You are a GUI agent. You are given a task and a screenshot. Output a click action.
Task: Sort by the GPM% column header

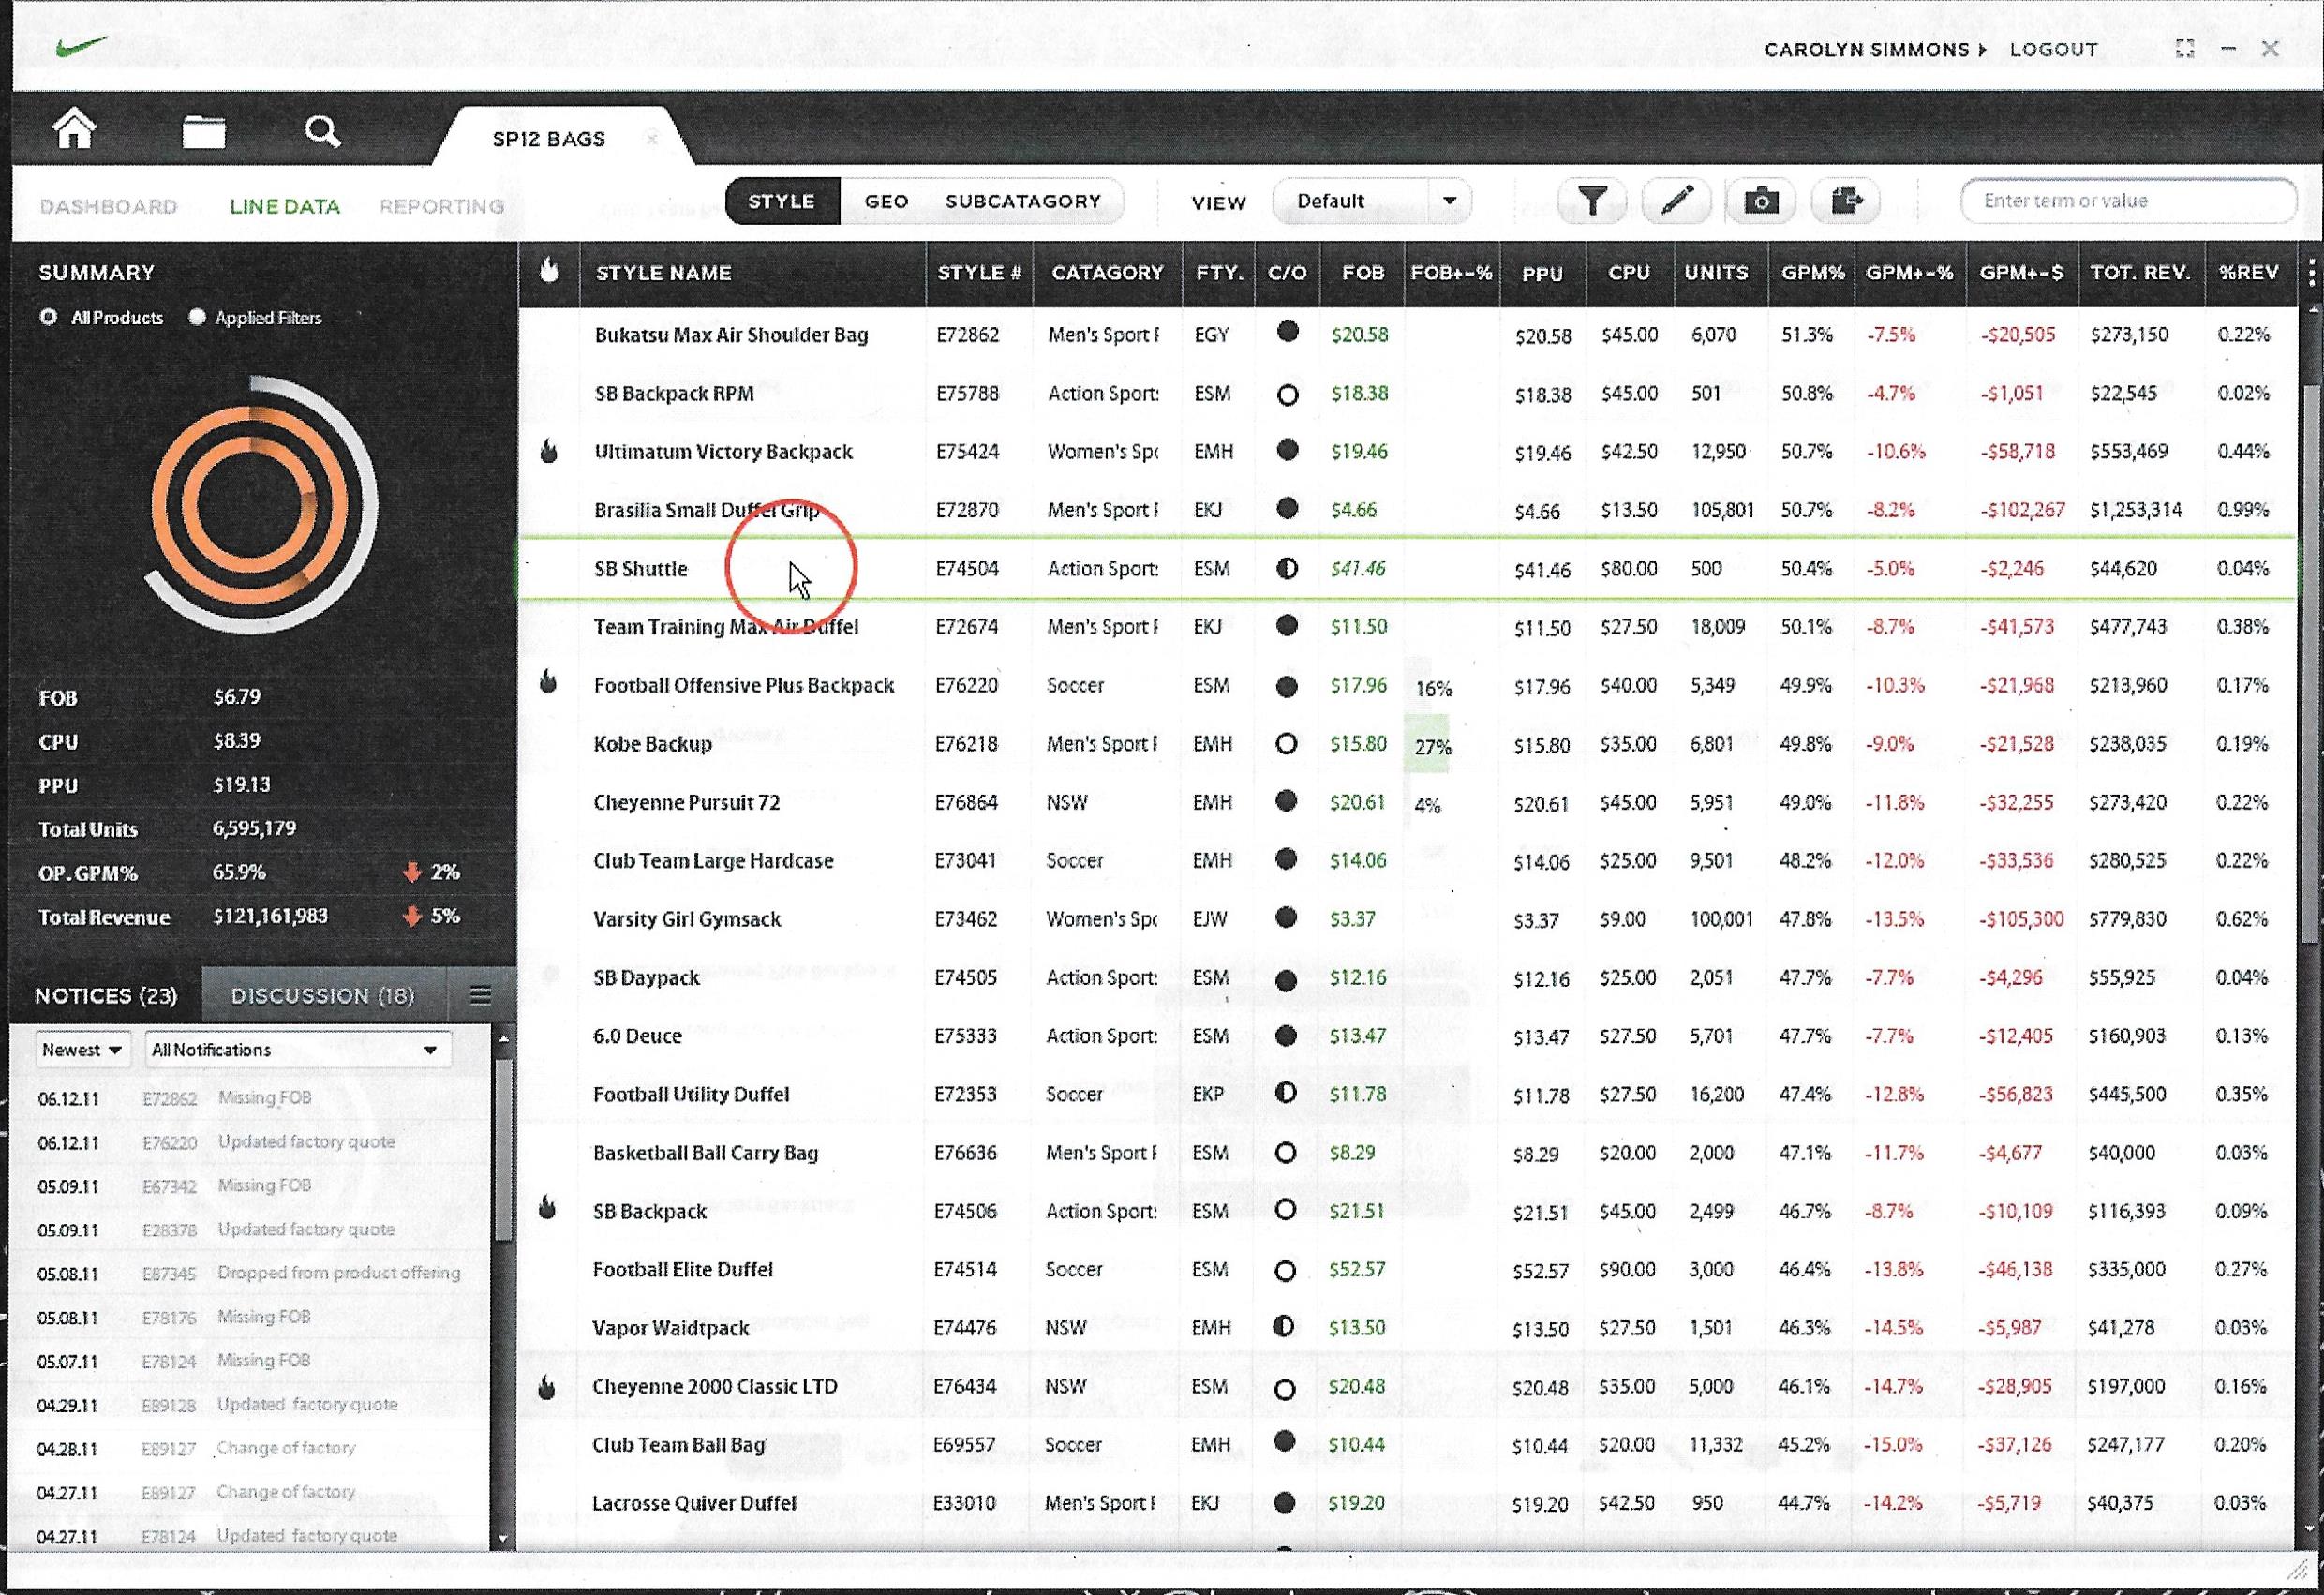[1812, 272]
